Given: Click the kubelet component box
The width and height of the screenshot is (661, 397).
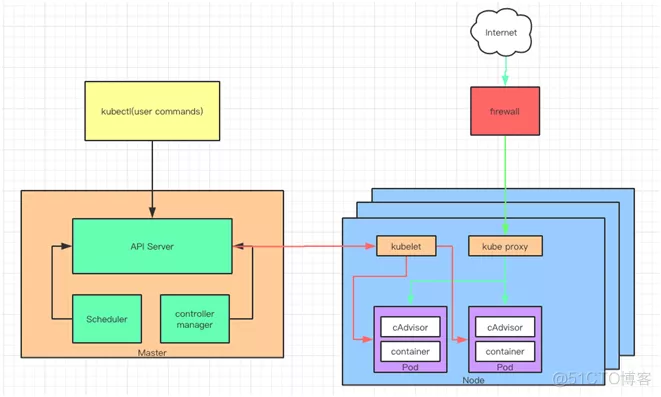Looking at the screenshot, I should coord(406,246).
